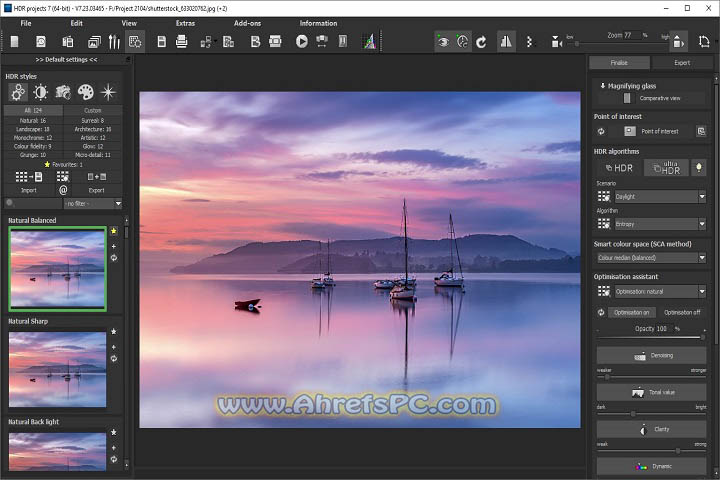Print the image using printer icon
This screenshot has width=720, height=480.
(181, 42)
